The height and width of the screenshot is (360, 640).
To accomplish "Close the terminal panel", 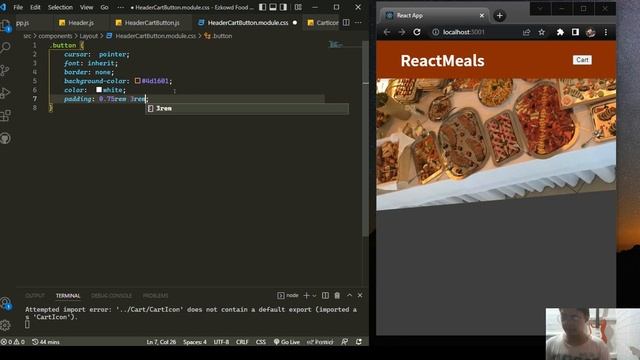I will (360, 295).
